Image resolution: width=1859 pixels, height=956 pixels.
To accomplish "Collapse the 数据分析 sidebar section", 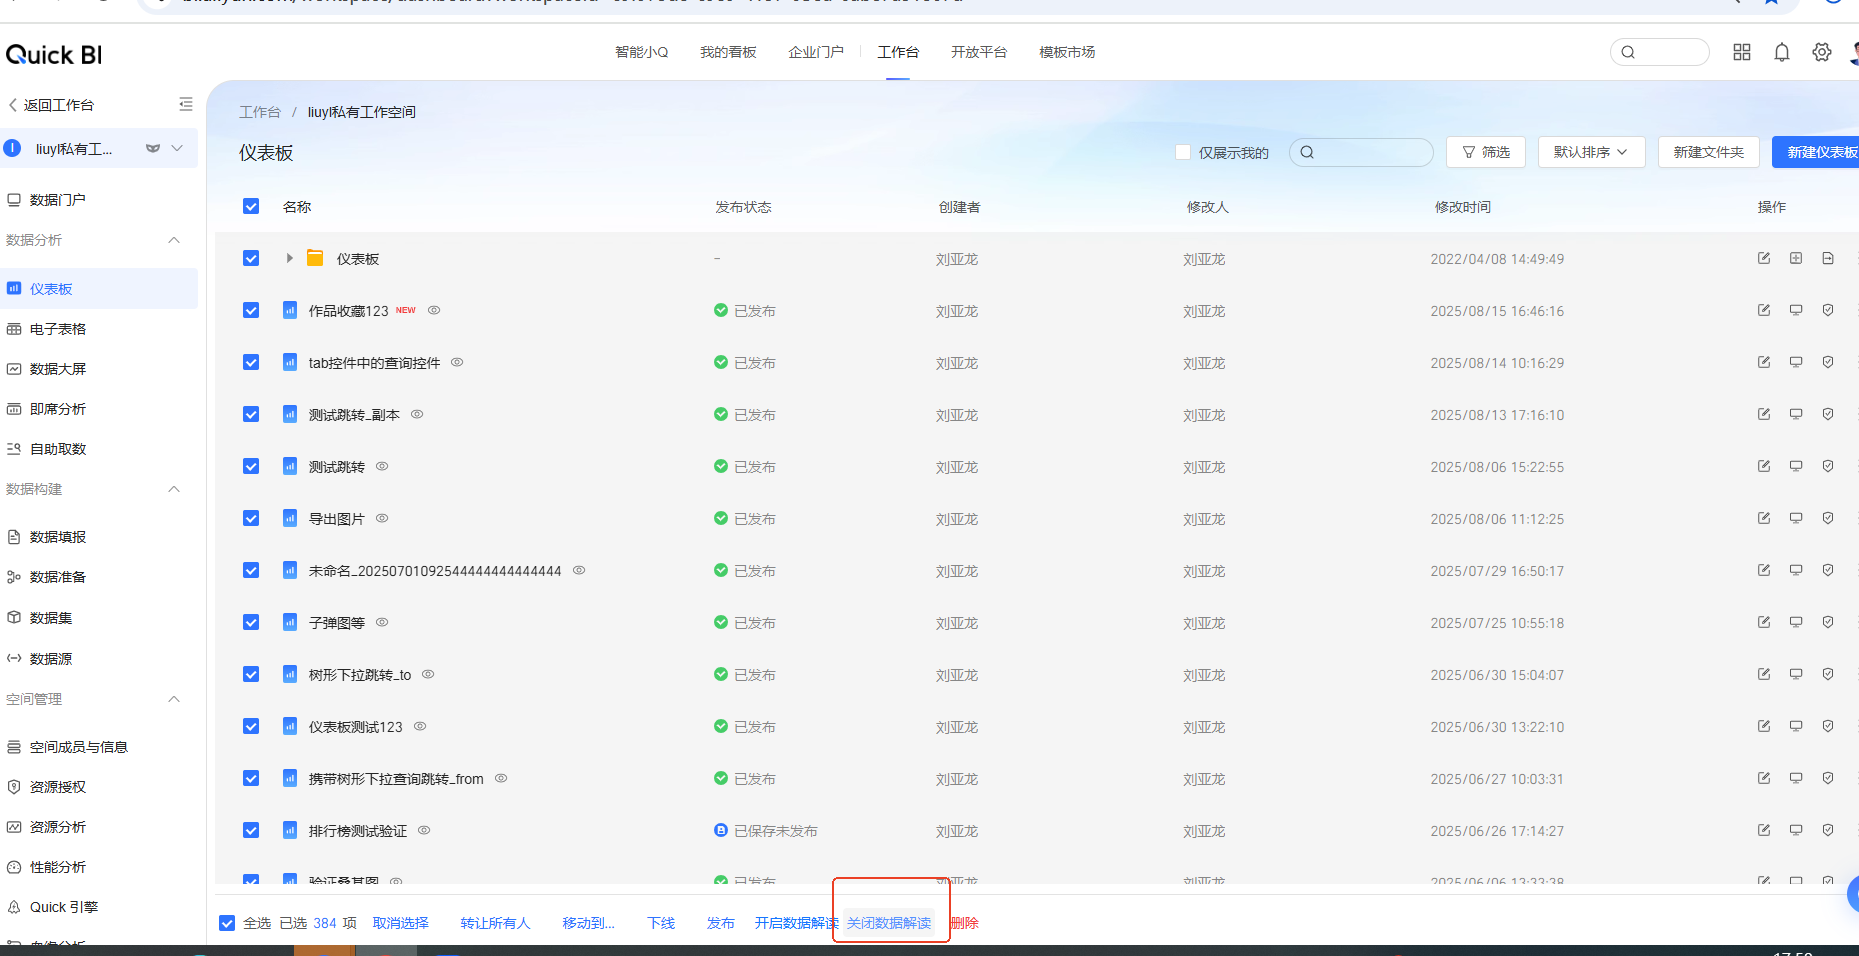I will [174, 240].
